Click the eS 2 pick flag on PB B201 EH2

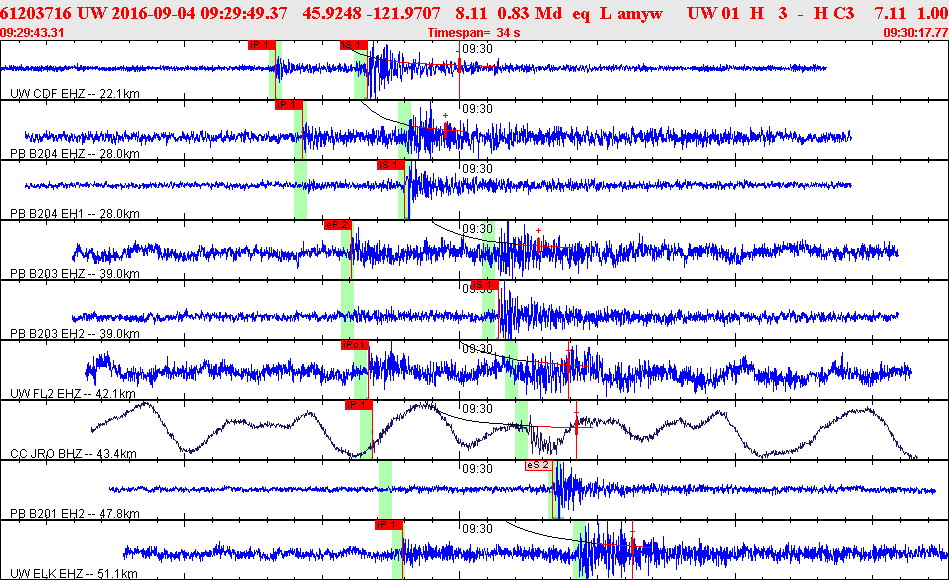pos(538,465)
